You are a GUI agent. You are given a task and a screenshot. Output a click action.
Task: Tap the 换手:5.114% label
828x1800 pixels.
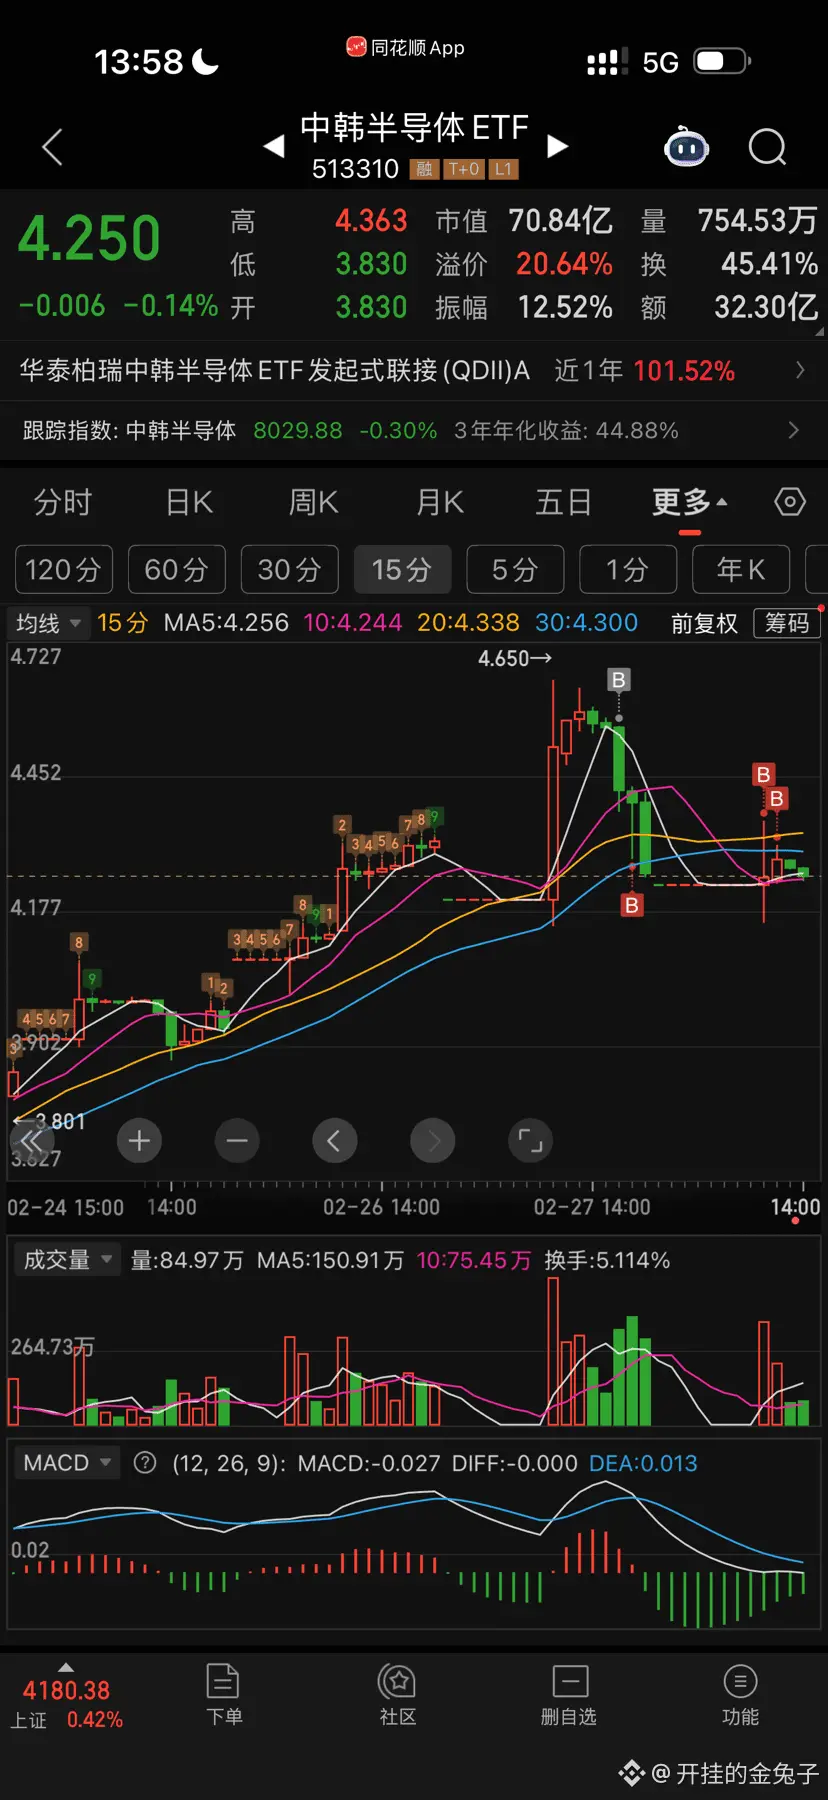click(607, 1260)
